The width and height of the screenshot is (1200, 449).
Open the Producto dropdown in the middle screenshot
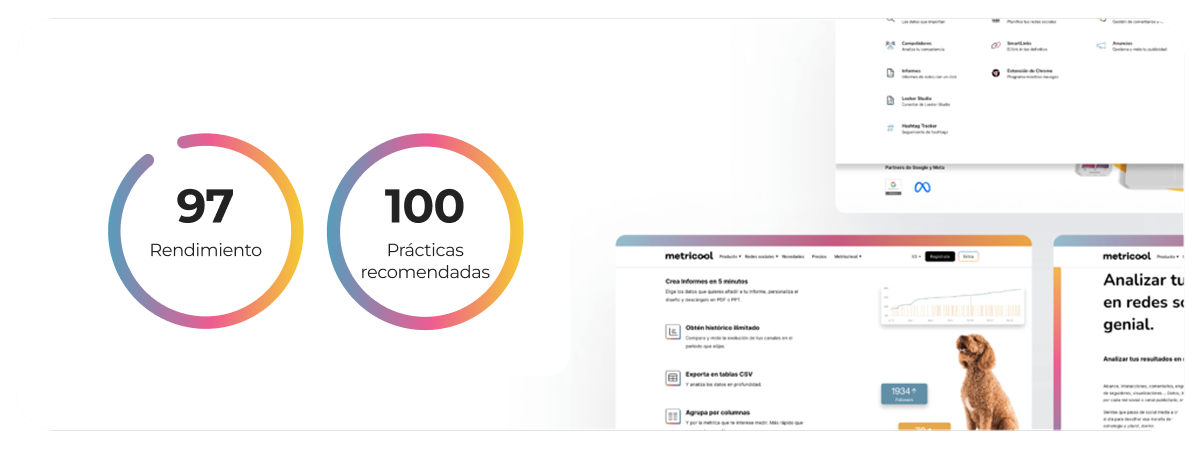[730, 257]
